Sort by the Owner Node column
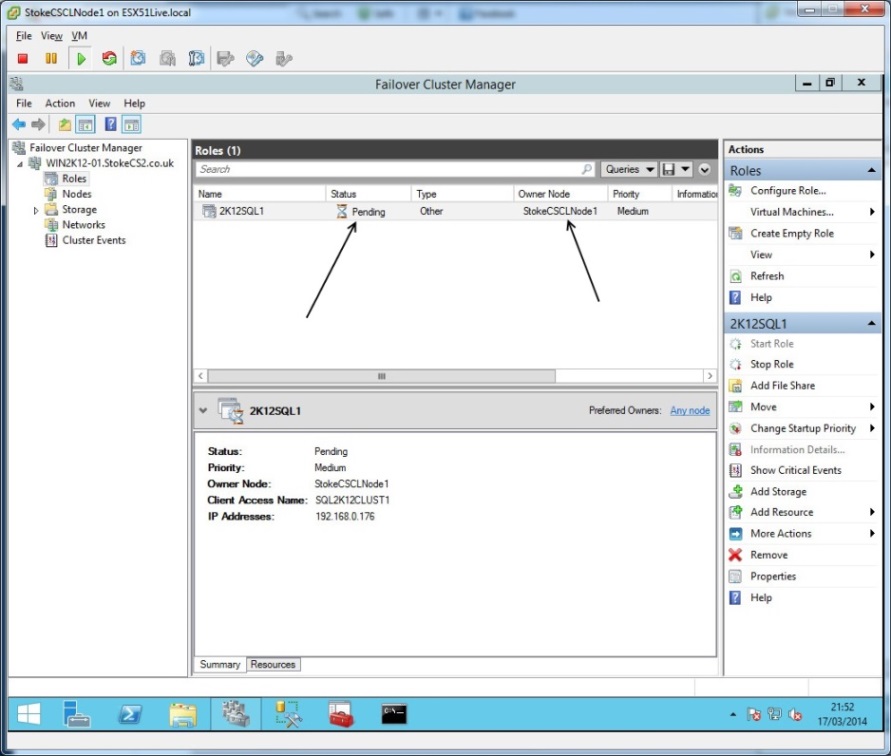Screen dimensions: 891x756 [x=560, y=194]
